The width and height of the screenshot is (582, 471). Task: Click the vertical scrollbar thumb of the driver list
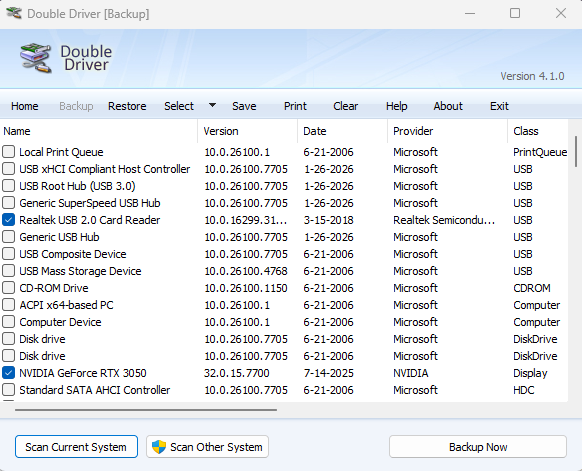[576, 151]
